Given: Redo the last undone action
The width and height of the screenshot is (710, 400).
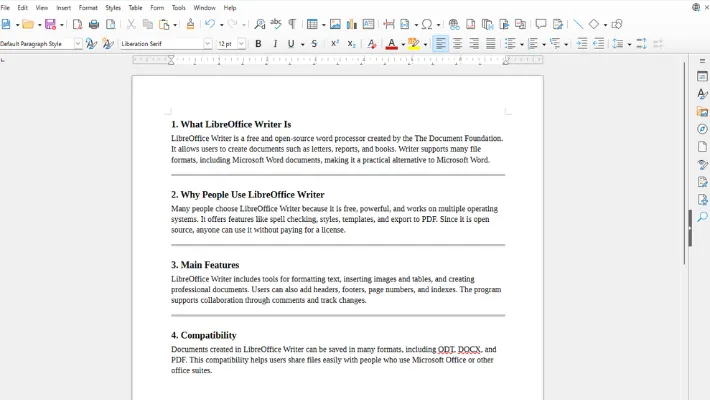Looking at the screenshot, I should [232, 24].
